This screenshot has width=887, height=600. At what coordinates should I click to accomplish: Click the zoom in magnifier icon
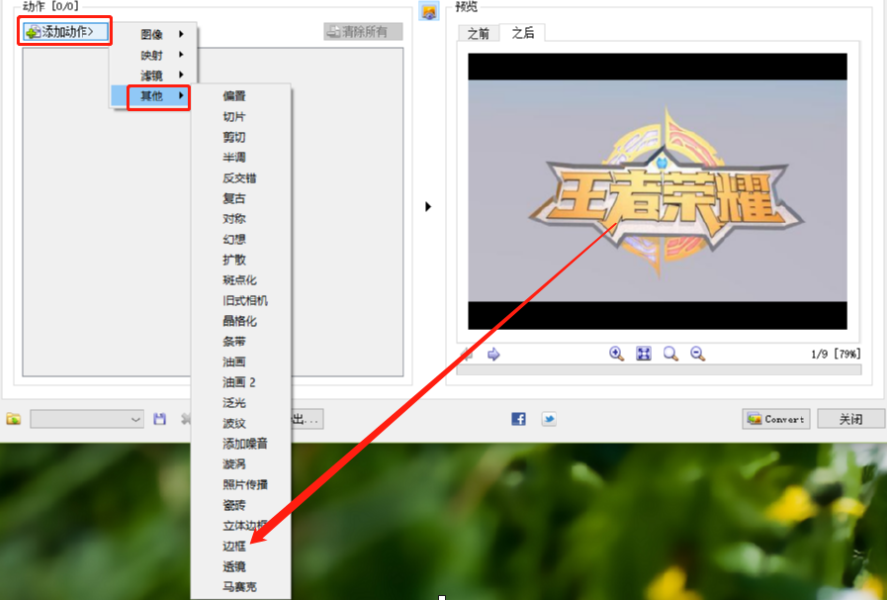(x=616, y=354)
